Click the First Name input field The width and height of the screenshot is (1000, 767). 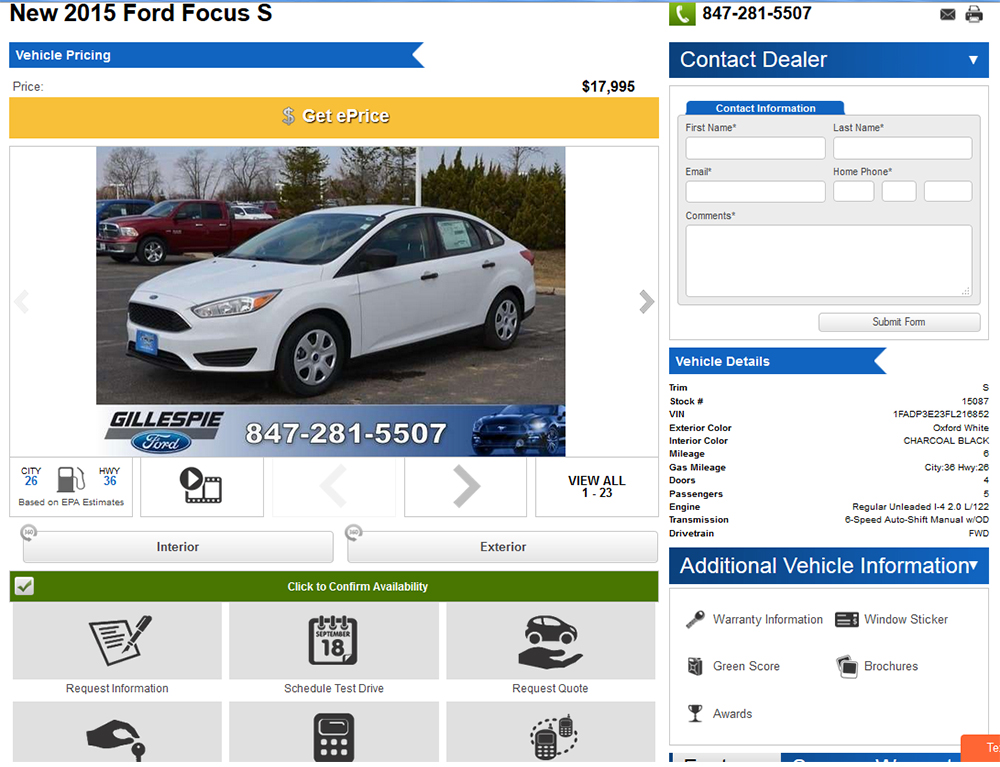click(x=755, y=148)
